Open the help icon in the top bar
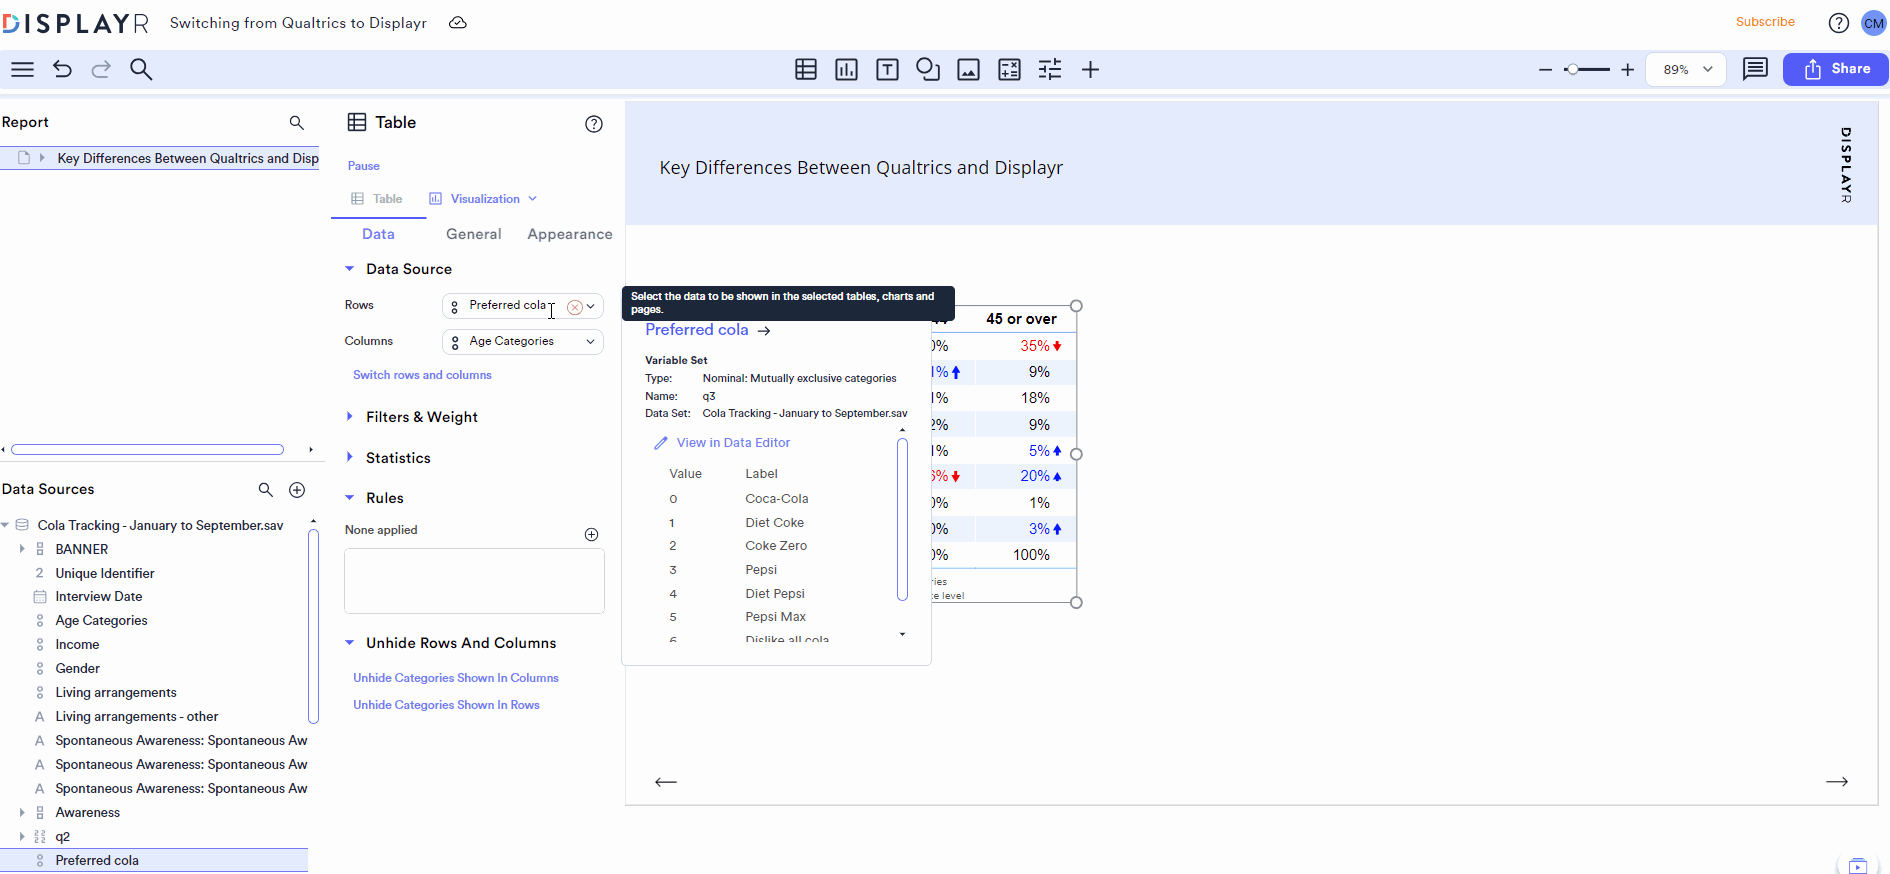The width and height of the screenshot is (1890, 874). click(x=1838, y=23)
